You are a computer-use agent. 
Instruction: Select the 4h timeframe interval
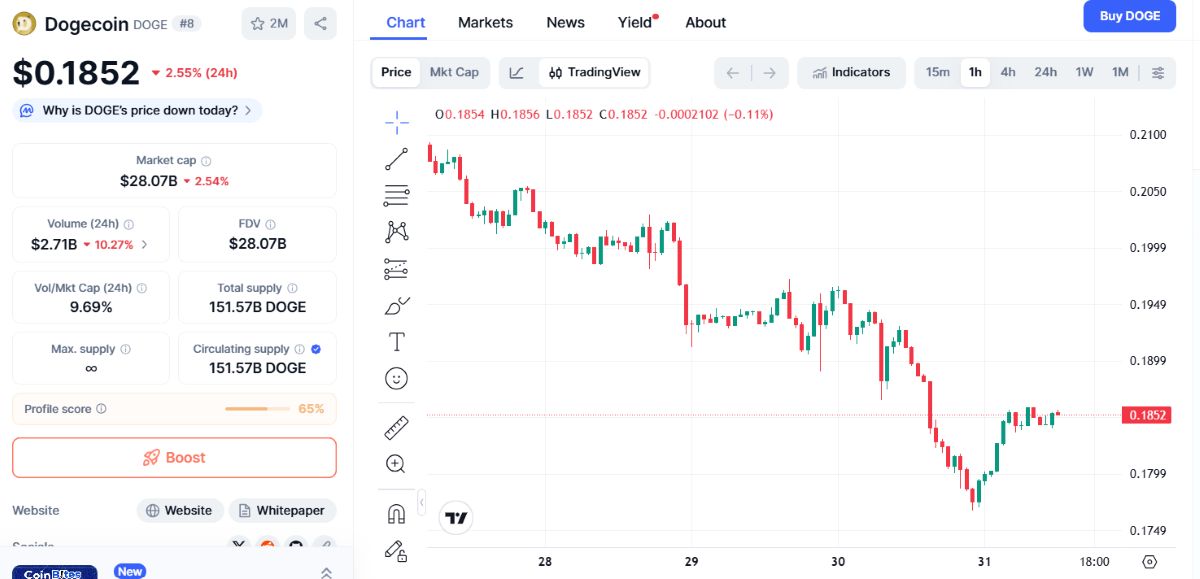[x=1008, y=72]
